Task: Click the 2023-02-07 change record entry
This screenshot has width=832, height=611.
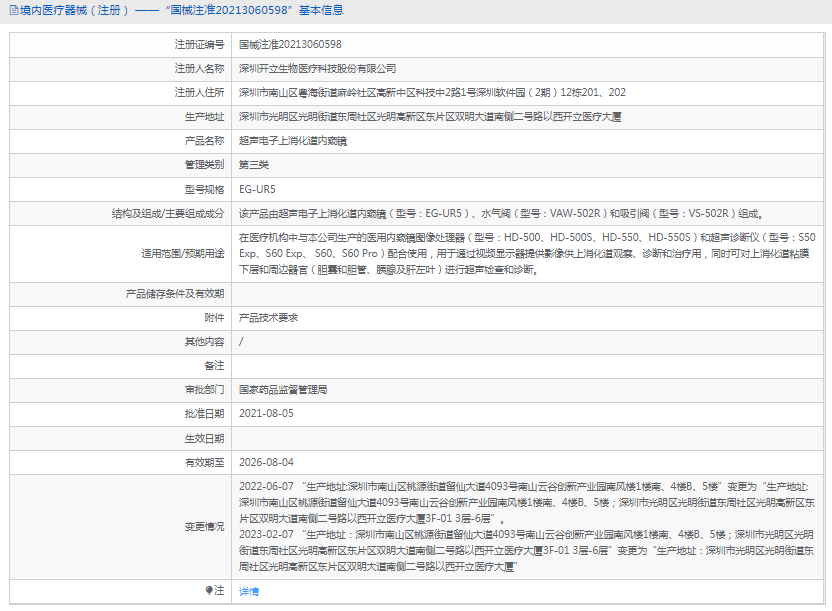Action: [x=527, y=551]
